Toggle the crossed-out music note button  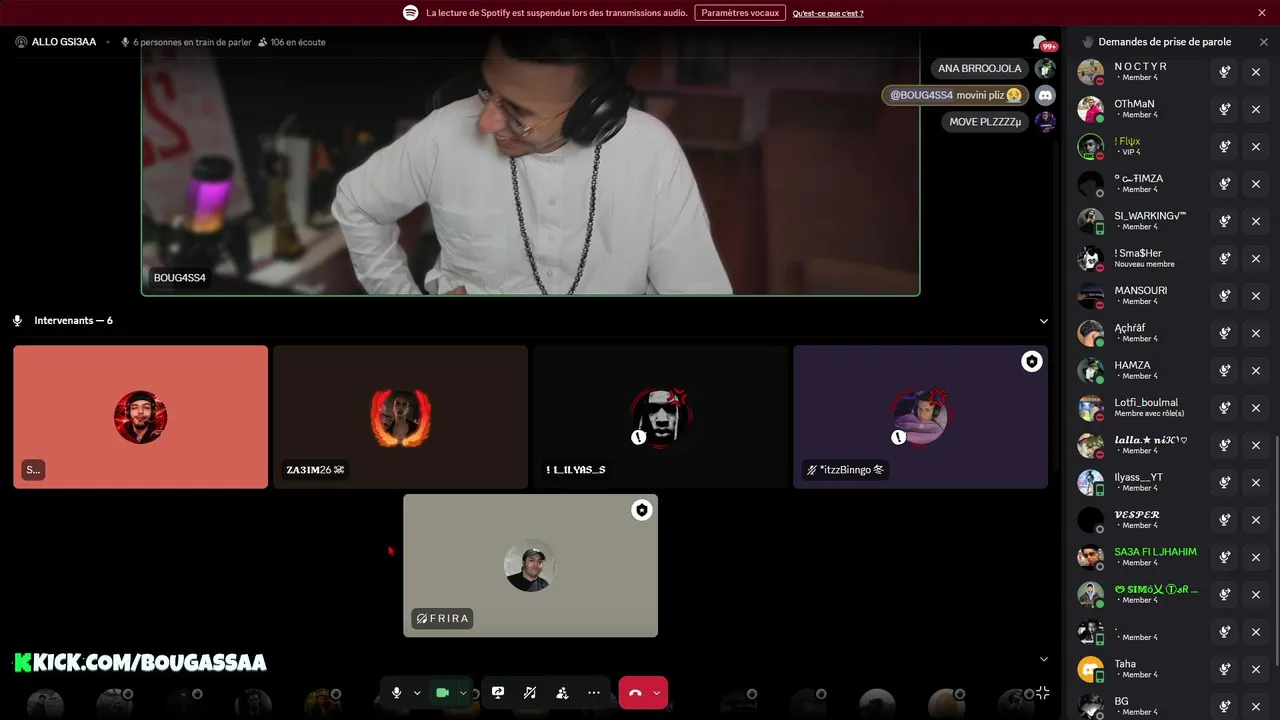(x=530, y=693)
